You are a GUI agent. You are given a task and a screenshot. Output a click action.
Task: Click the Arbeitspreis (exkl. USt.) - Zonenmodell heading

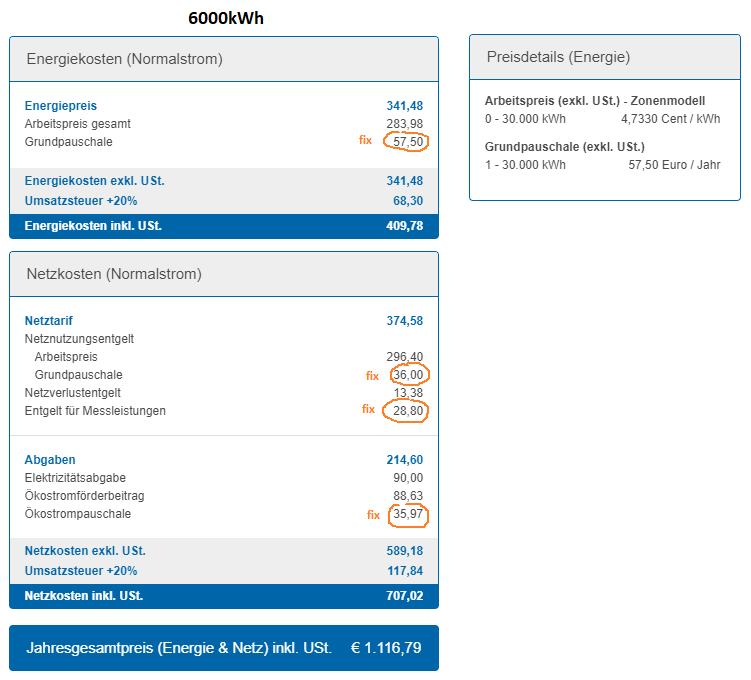(x=595, y=101)
